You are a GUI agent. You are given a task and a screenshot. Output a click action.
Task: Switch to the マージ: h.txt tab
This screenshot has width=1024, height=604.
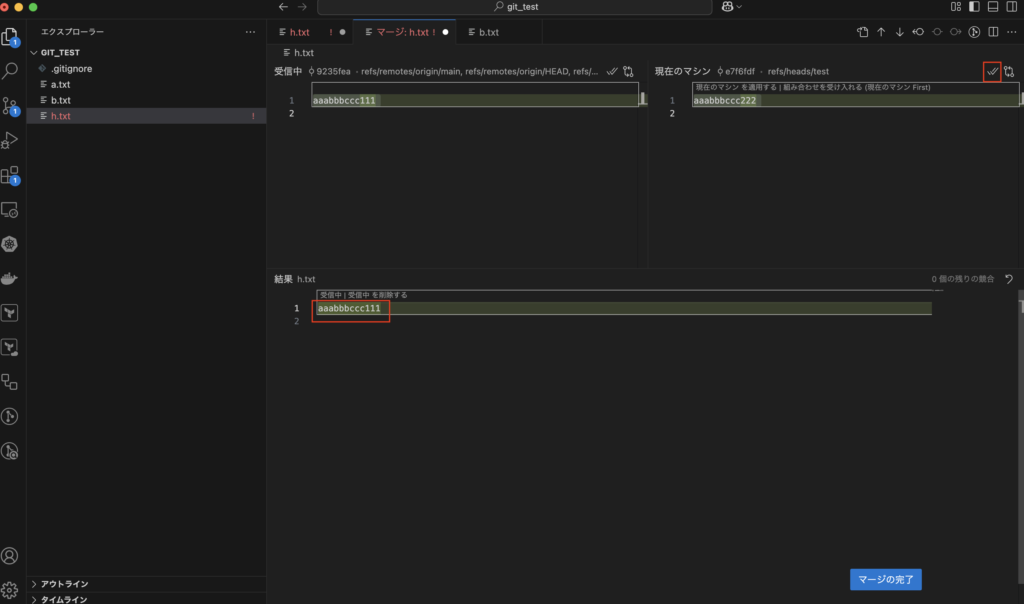[x=405, y=32]
